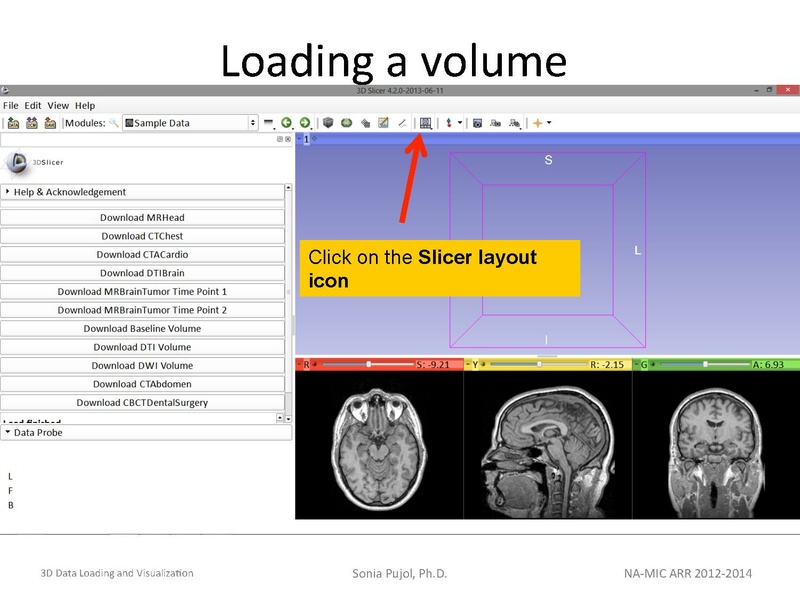The width and height of the screenshot is (800, 600).
Task: Click Download Baseline Volume button
Action: point(142,329)
